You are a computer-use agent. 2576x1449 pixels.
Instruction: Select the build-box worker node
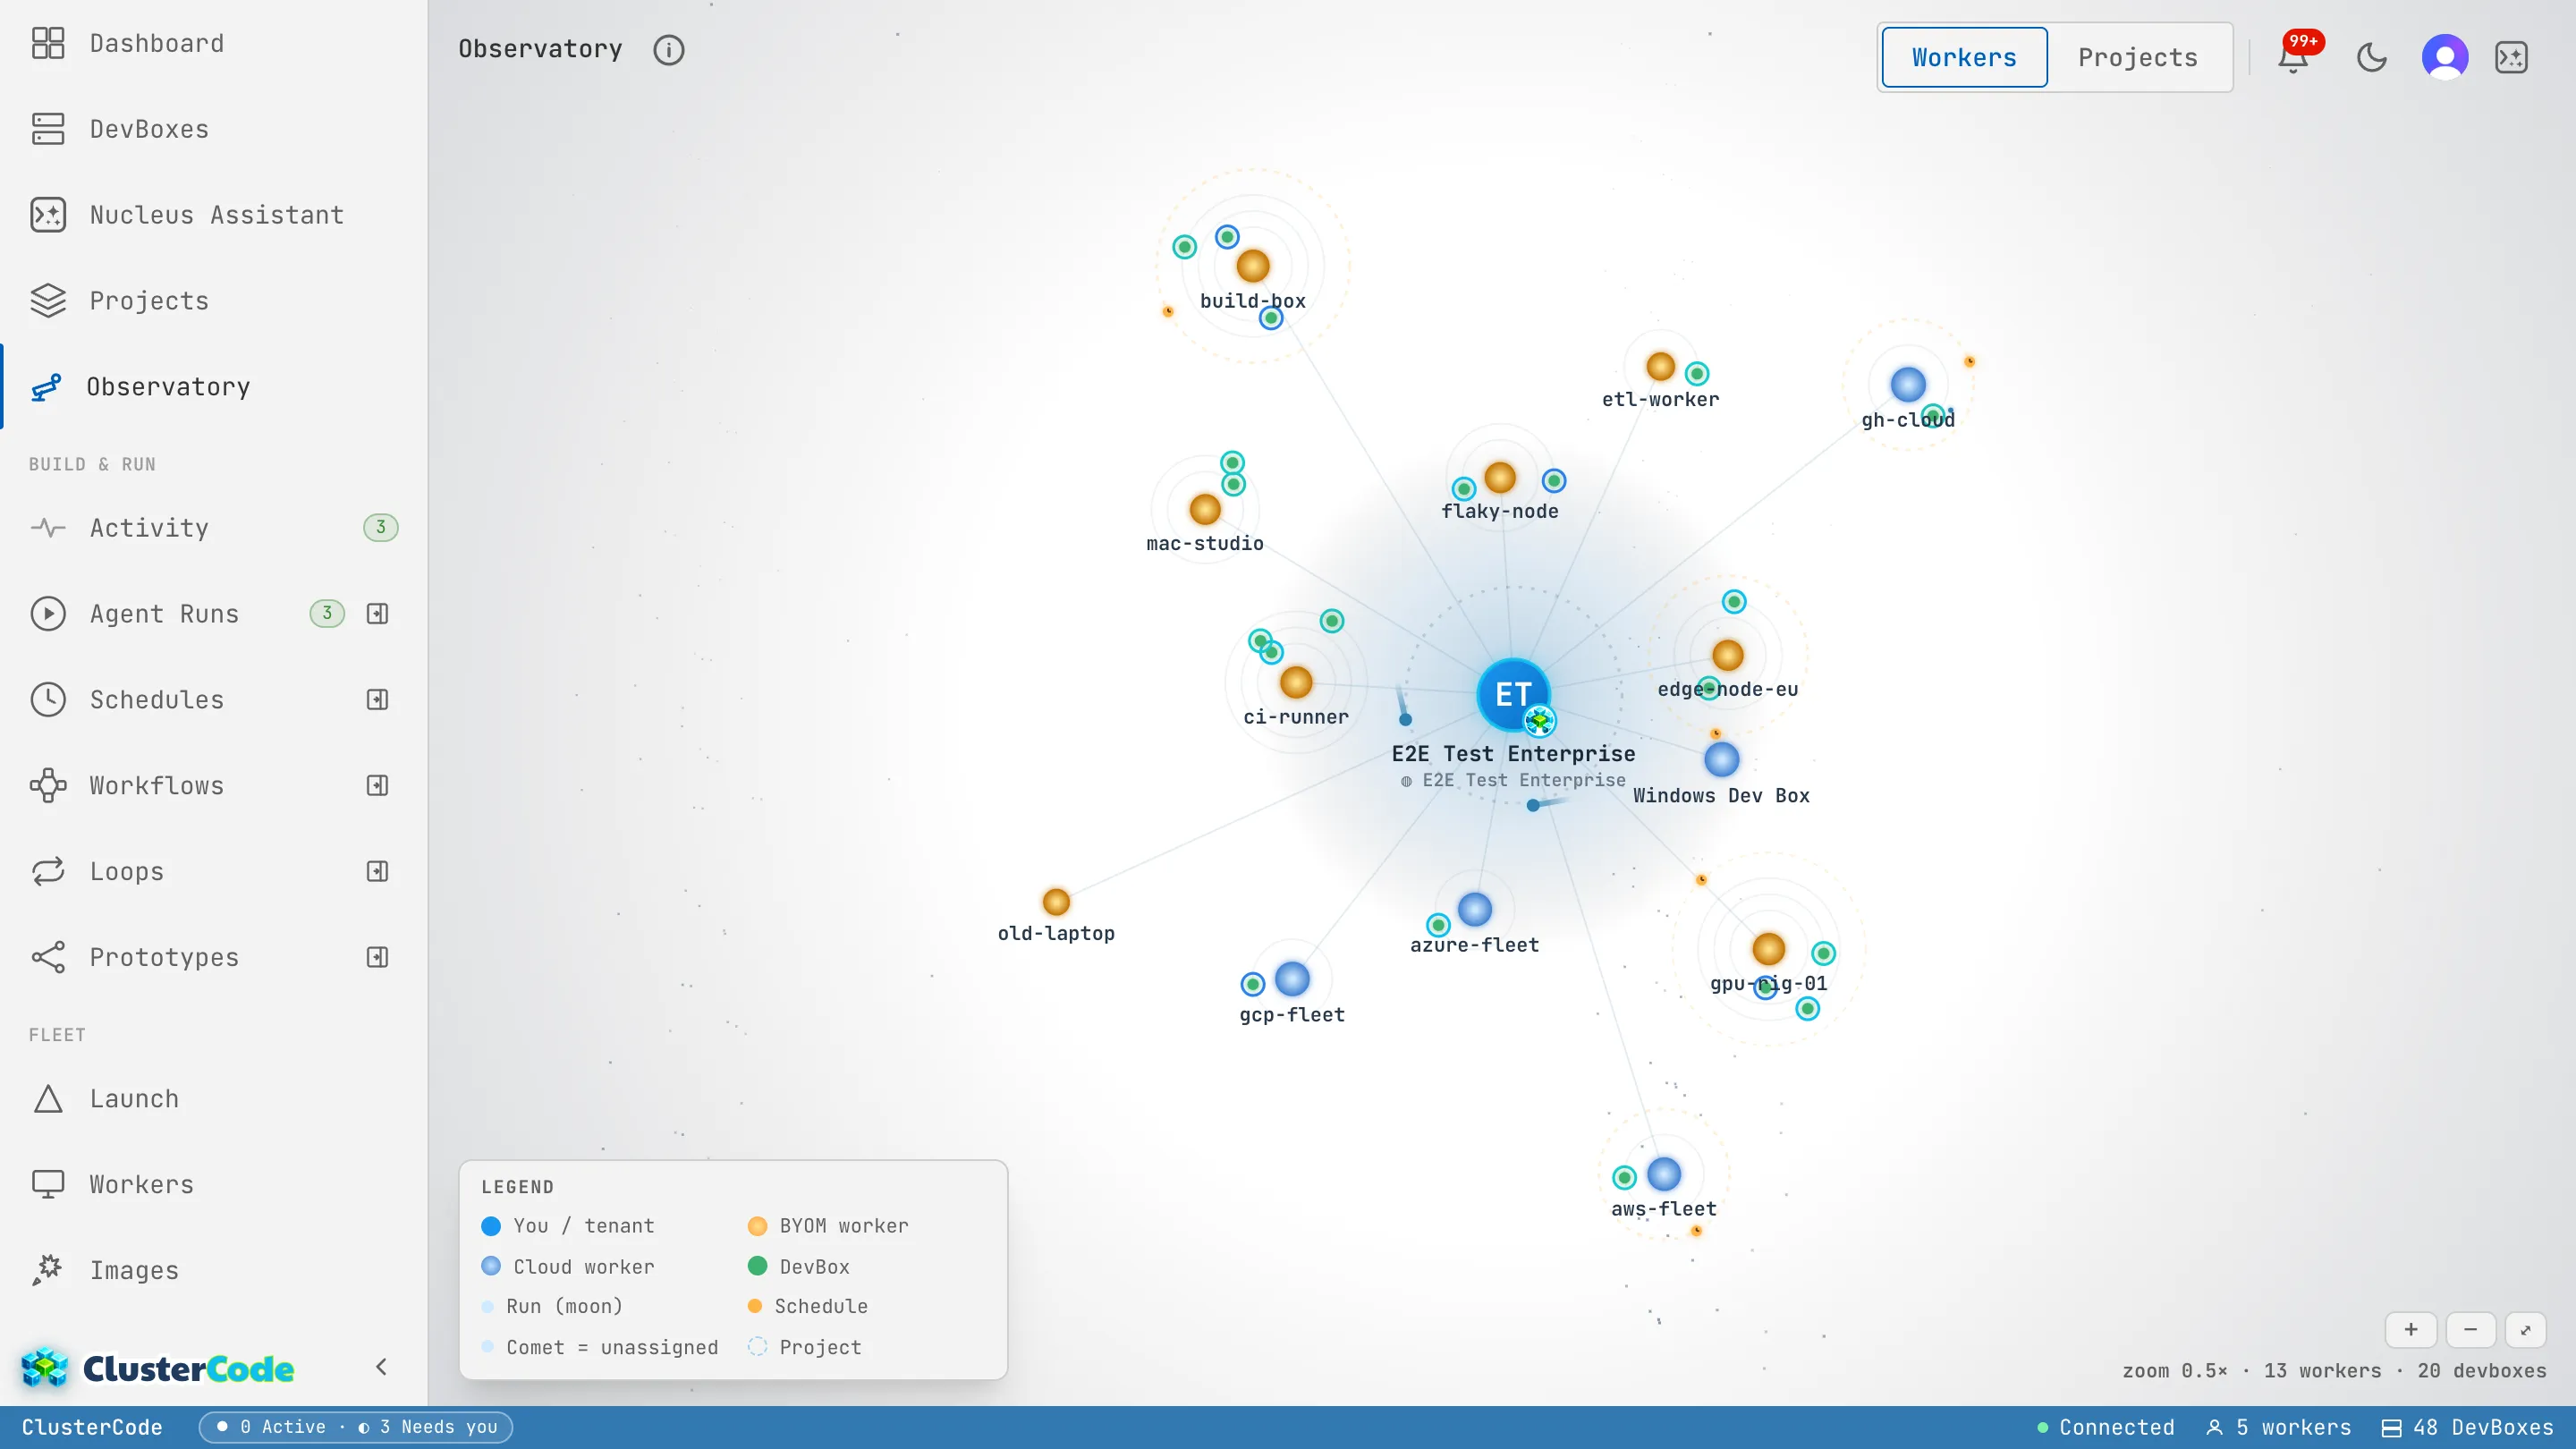click(1252, 266)
